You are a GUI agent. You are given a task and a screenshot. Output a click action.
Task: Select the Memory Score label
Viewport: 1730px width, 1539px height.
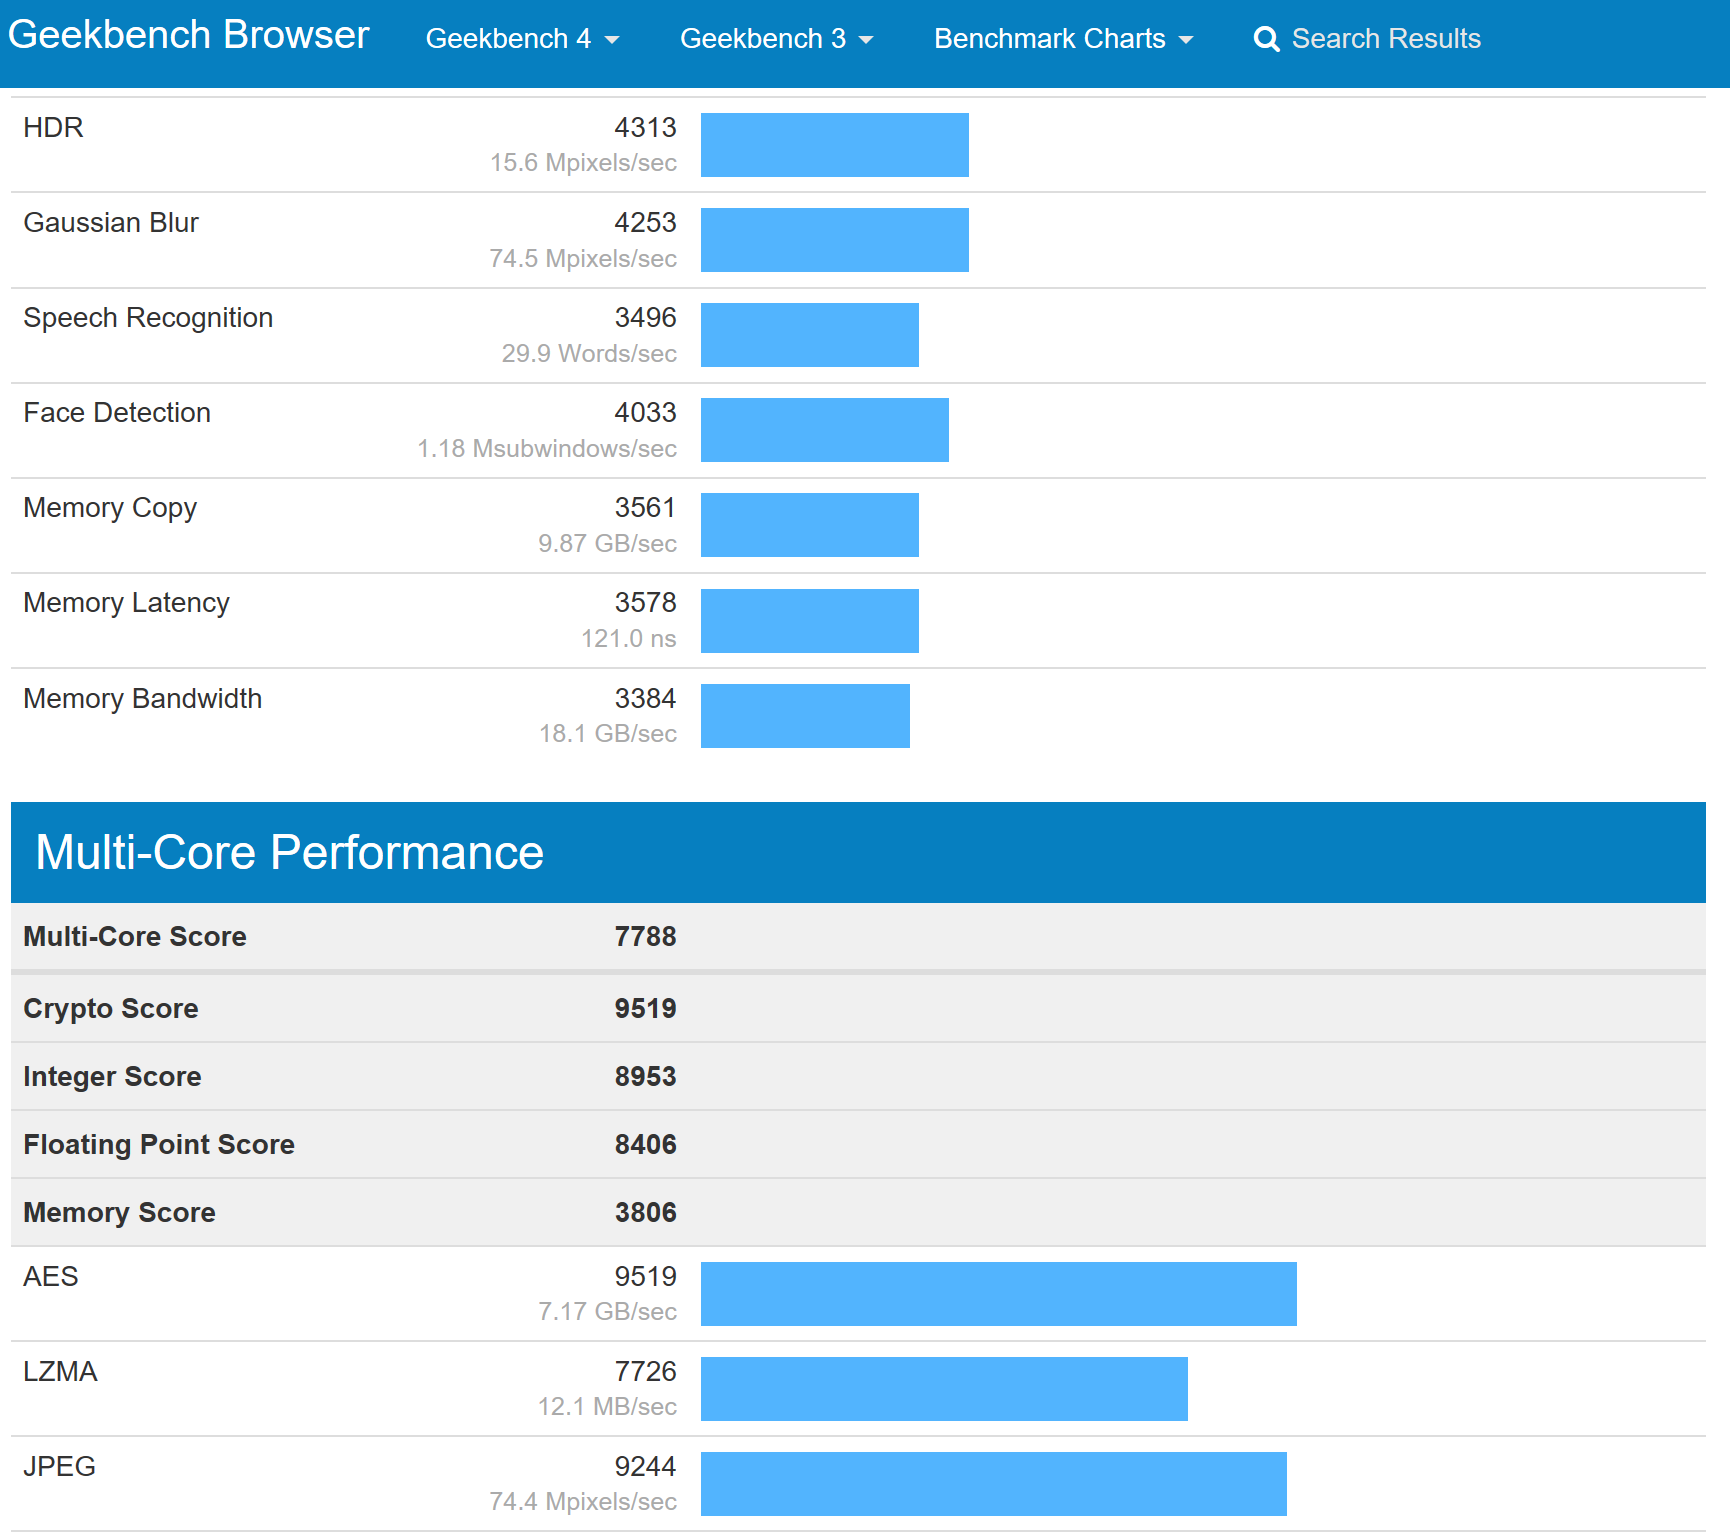coord(119,1213)
